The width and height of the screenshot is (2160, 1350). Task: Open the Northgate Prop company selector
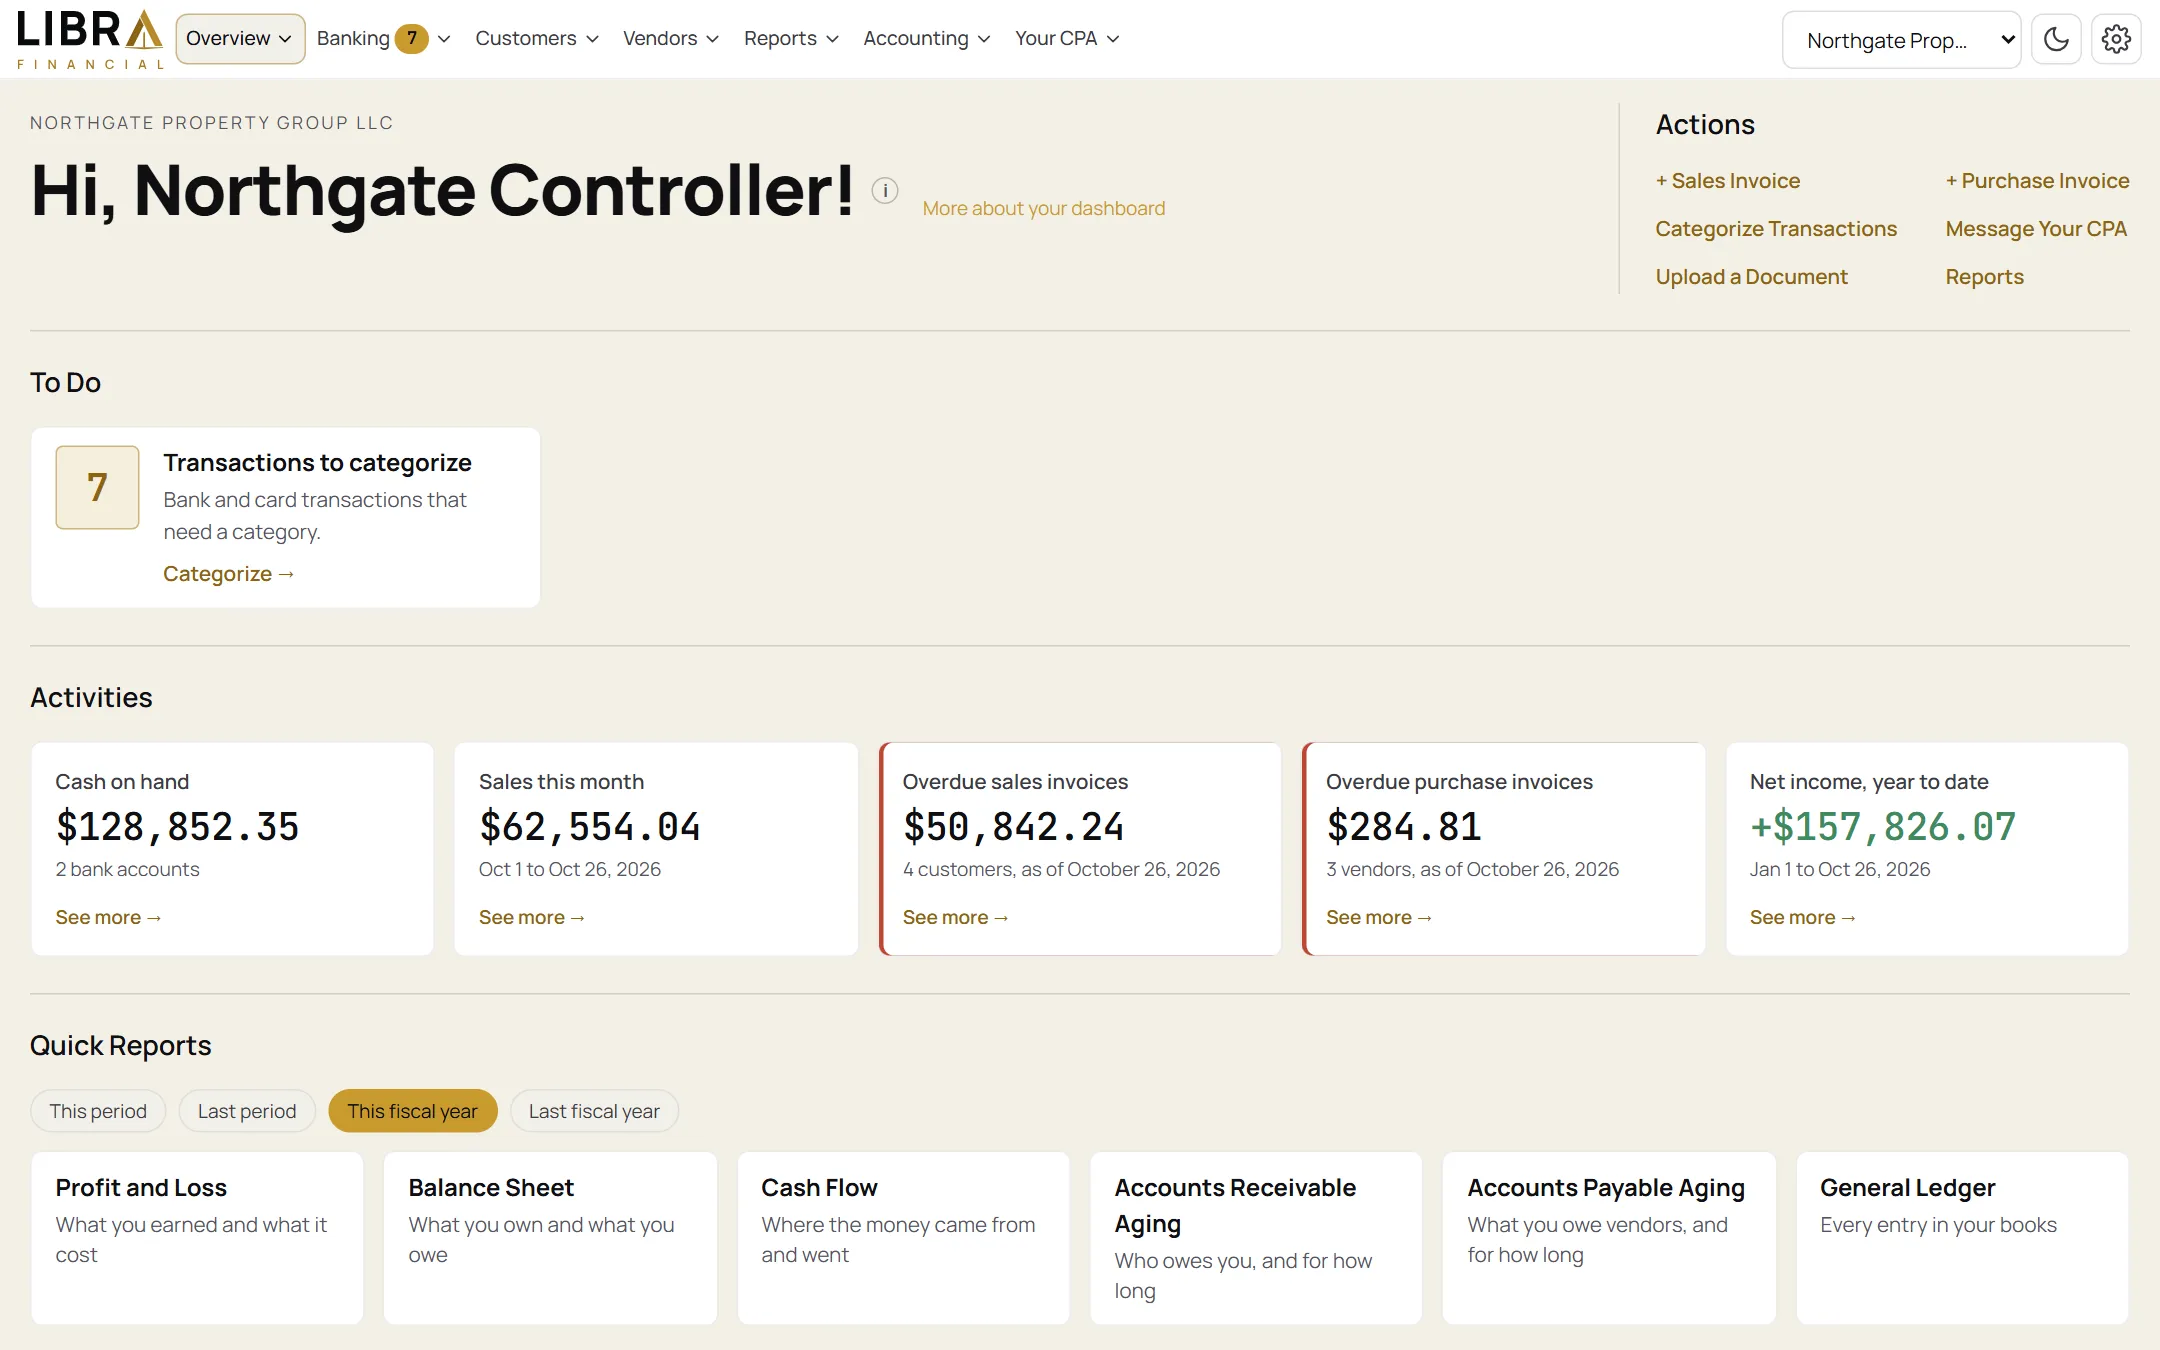click(1901, 40)
